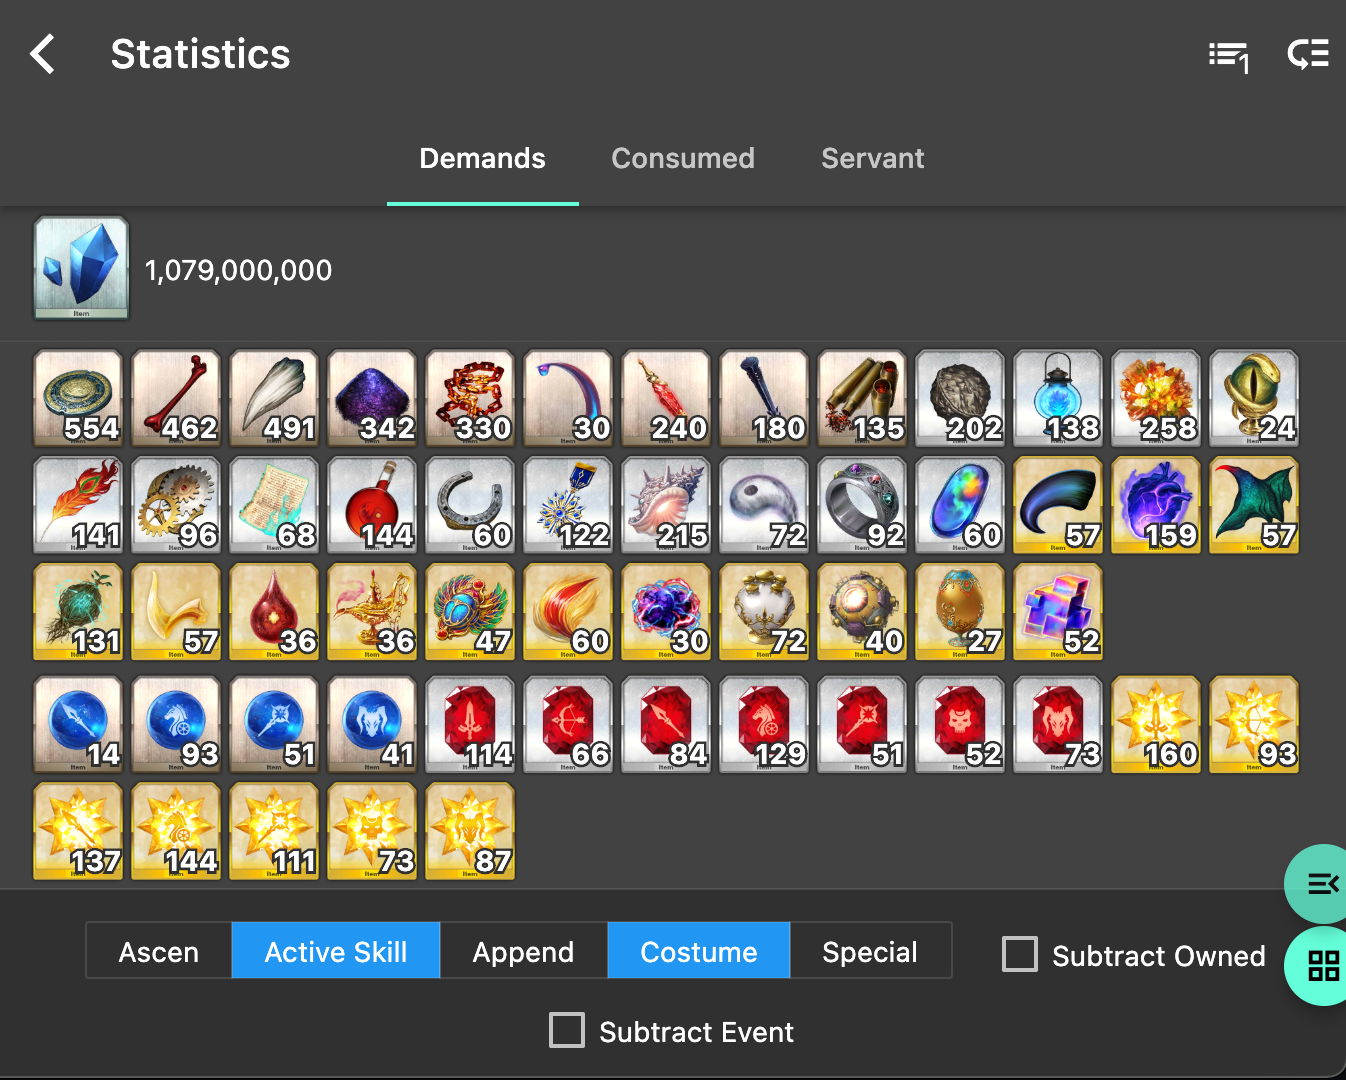Enable the Subtract Owned checkbox
This screenshot has width=1346, height=1080.
click(x=1020, y=955)
